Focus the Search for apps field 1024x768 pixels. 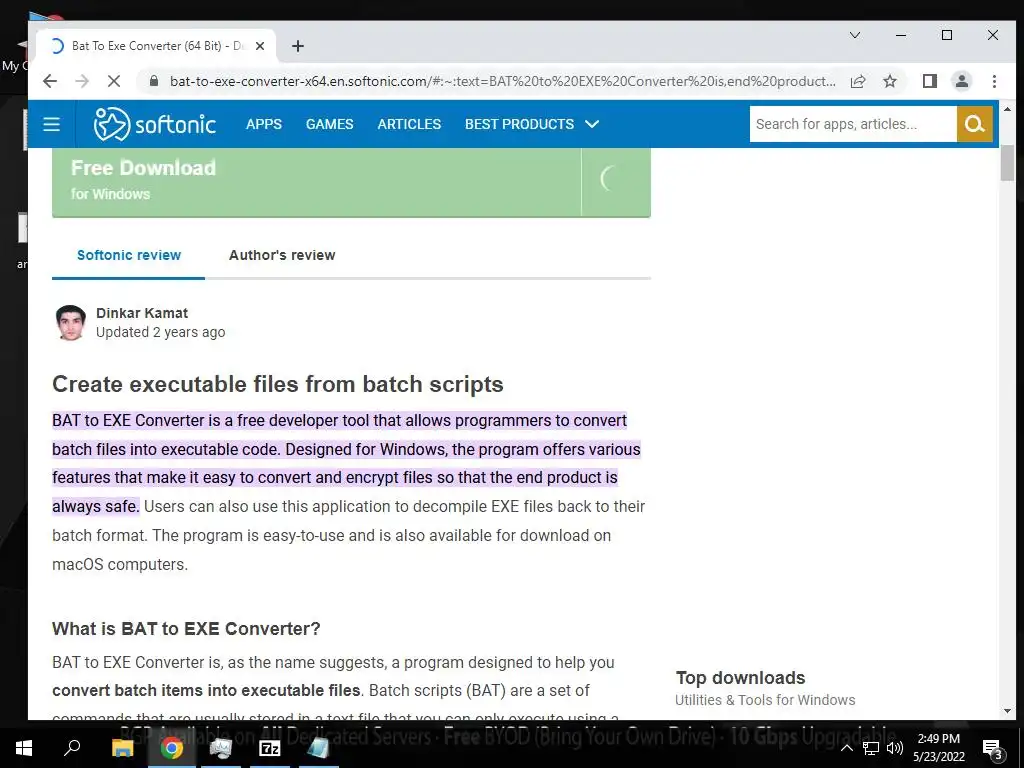point(853,124)
